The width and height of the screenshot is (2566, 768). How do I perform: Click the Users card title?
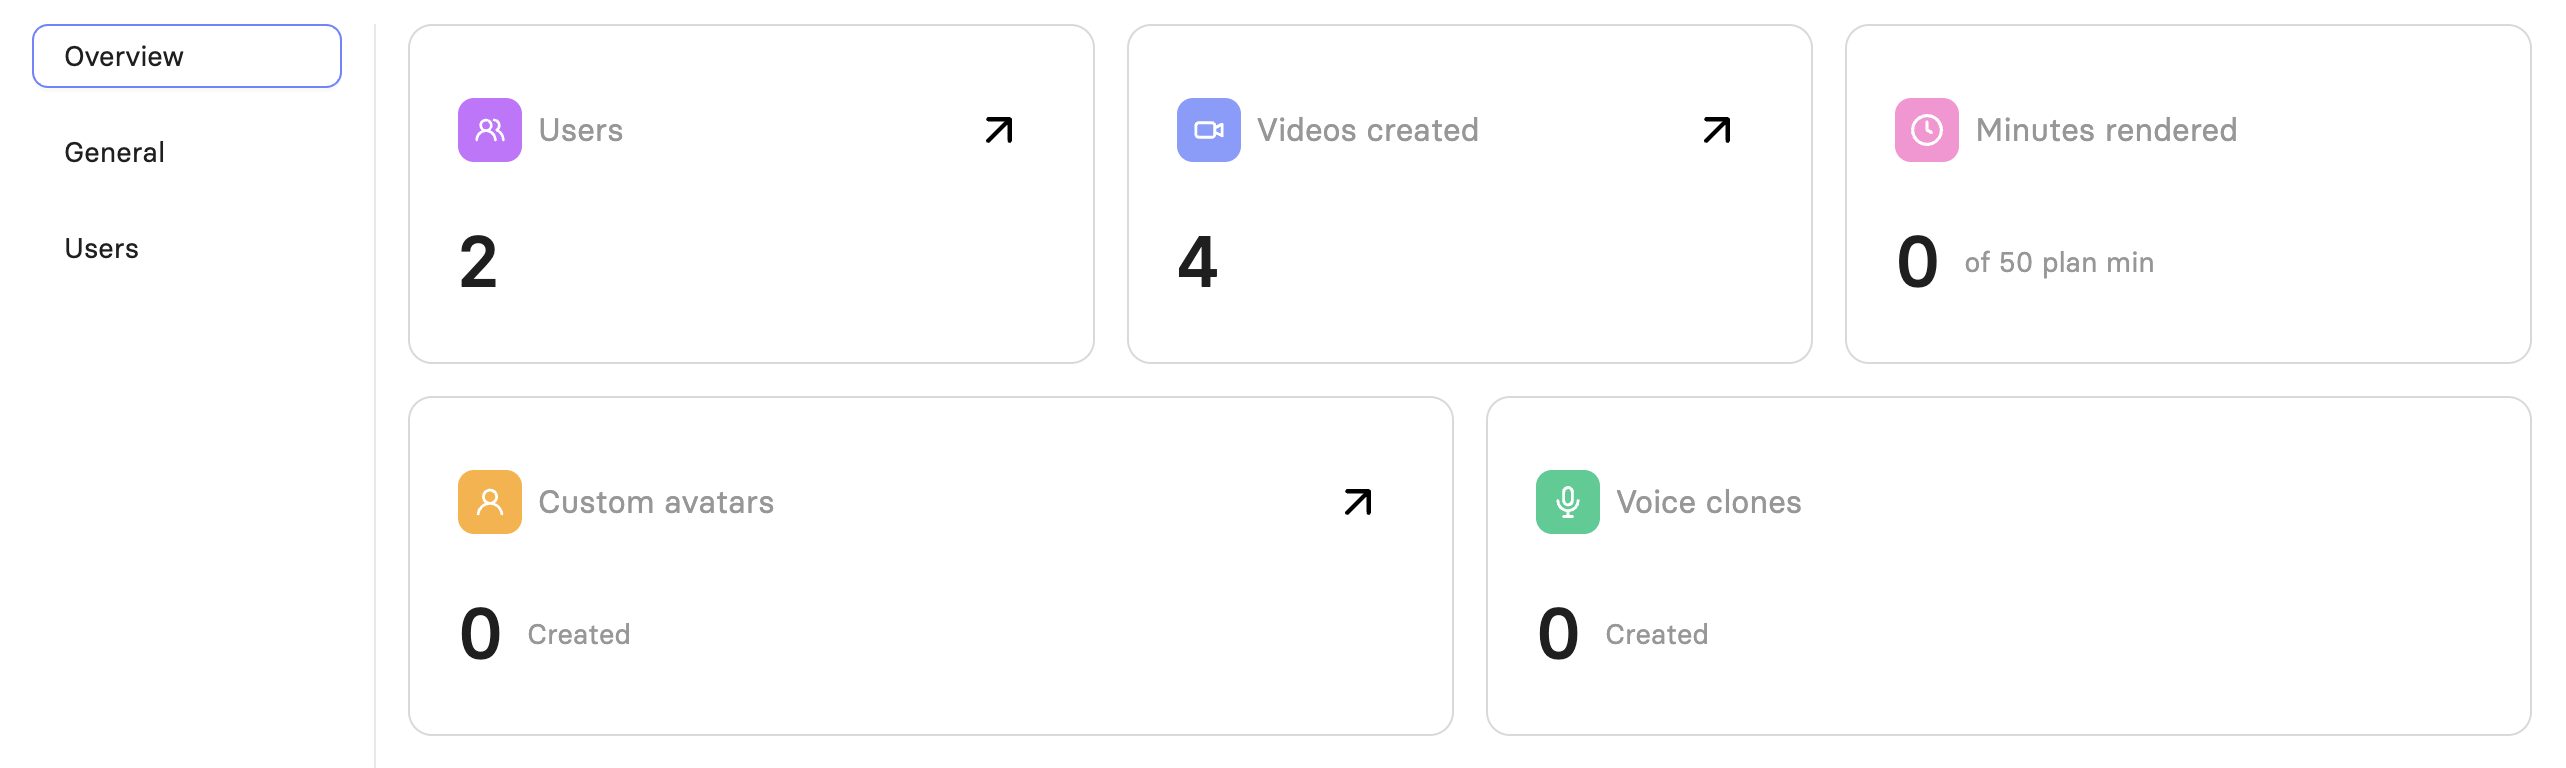click(x=580, y=130)
